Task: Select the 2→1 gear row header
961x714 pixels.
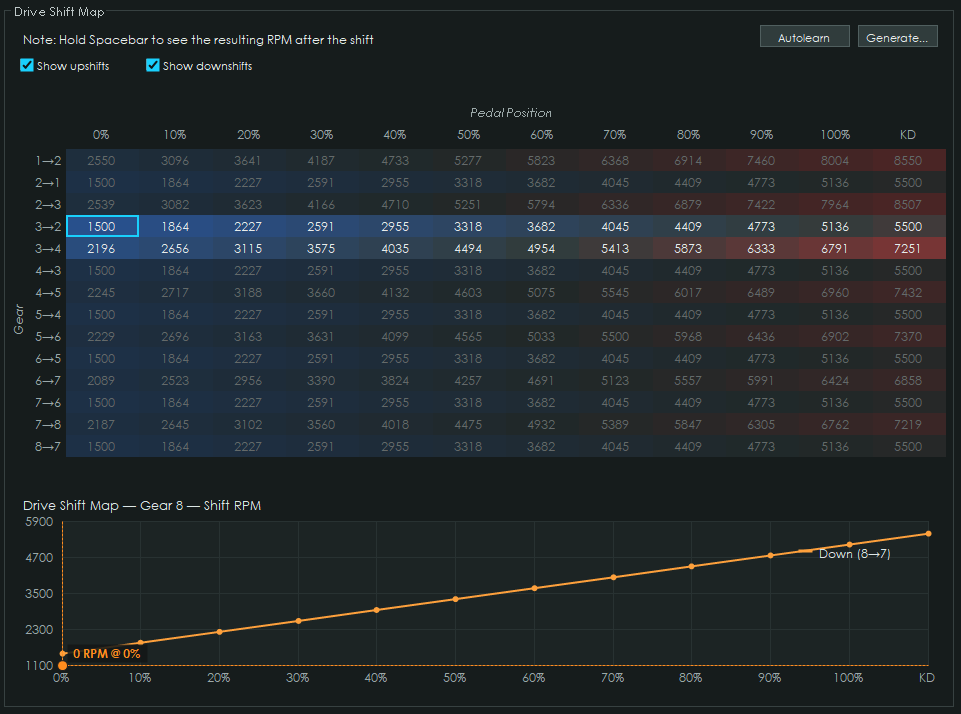Action: coord(48,183)
